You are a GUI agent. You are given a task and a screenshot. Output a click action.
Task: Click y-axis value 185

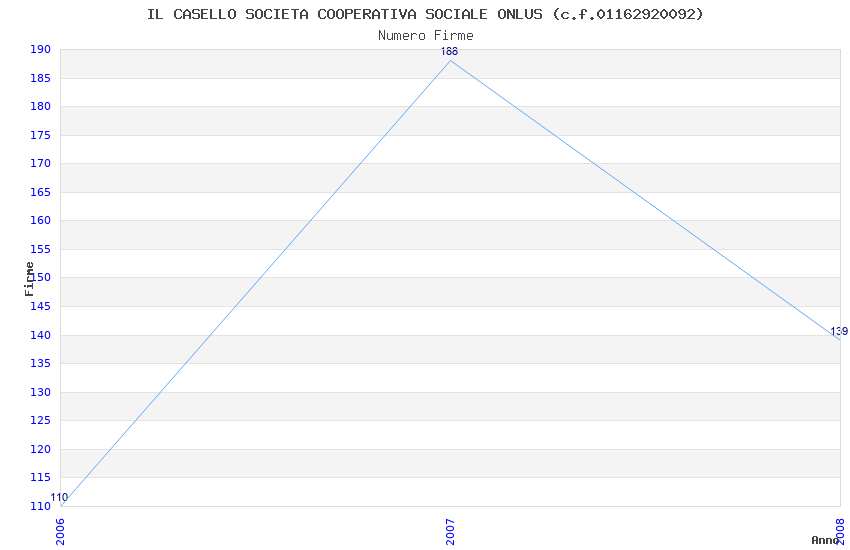(x=40, y=78)
